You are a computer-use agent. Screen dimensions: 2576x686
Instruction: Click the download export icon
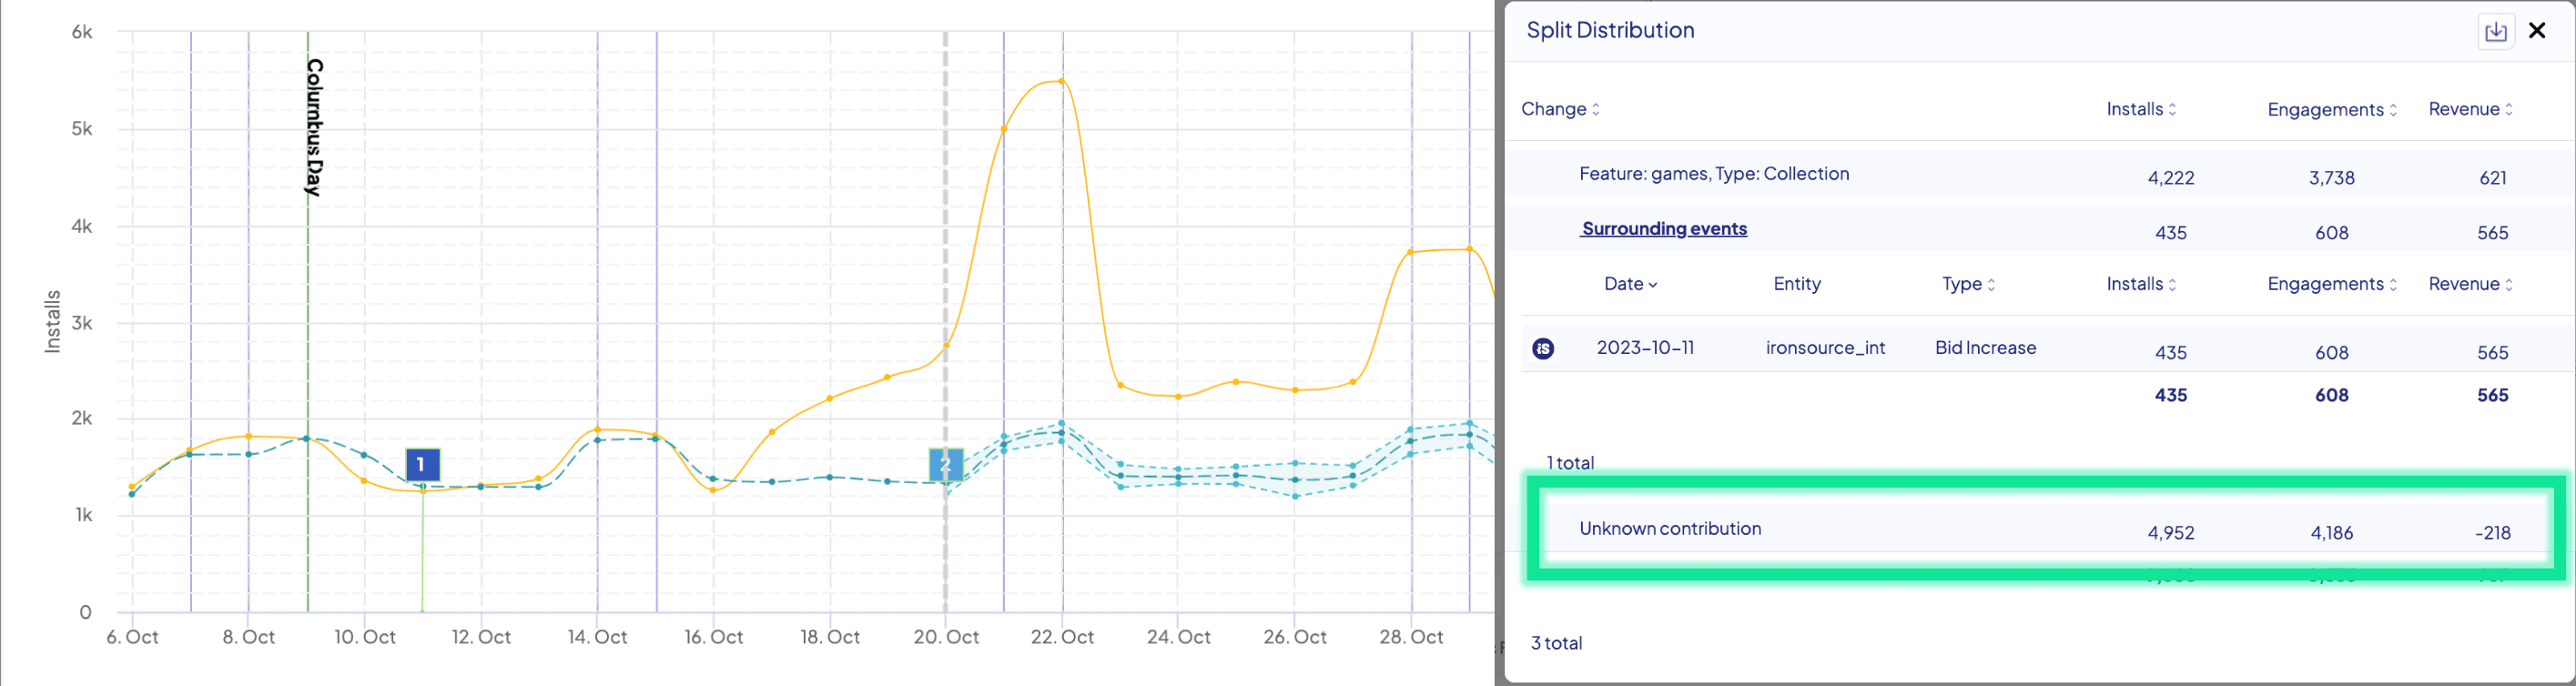coord(2495,31)
